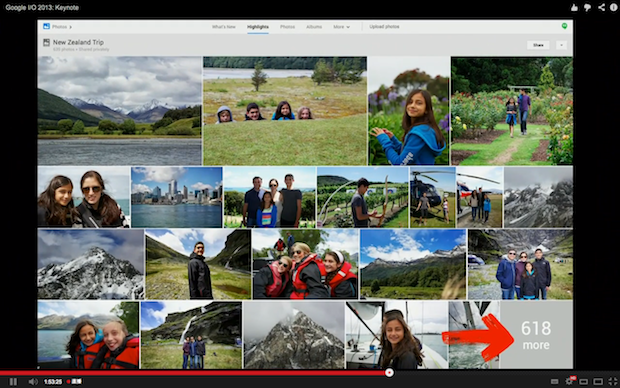Open group beside red helicopter photo

click(x=479, y=197)
